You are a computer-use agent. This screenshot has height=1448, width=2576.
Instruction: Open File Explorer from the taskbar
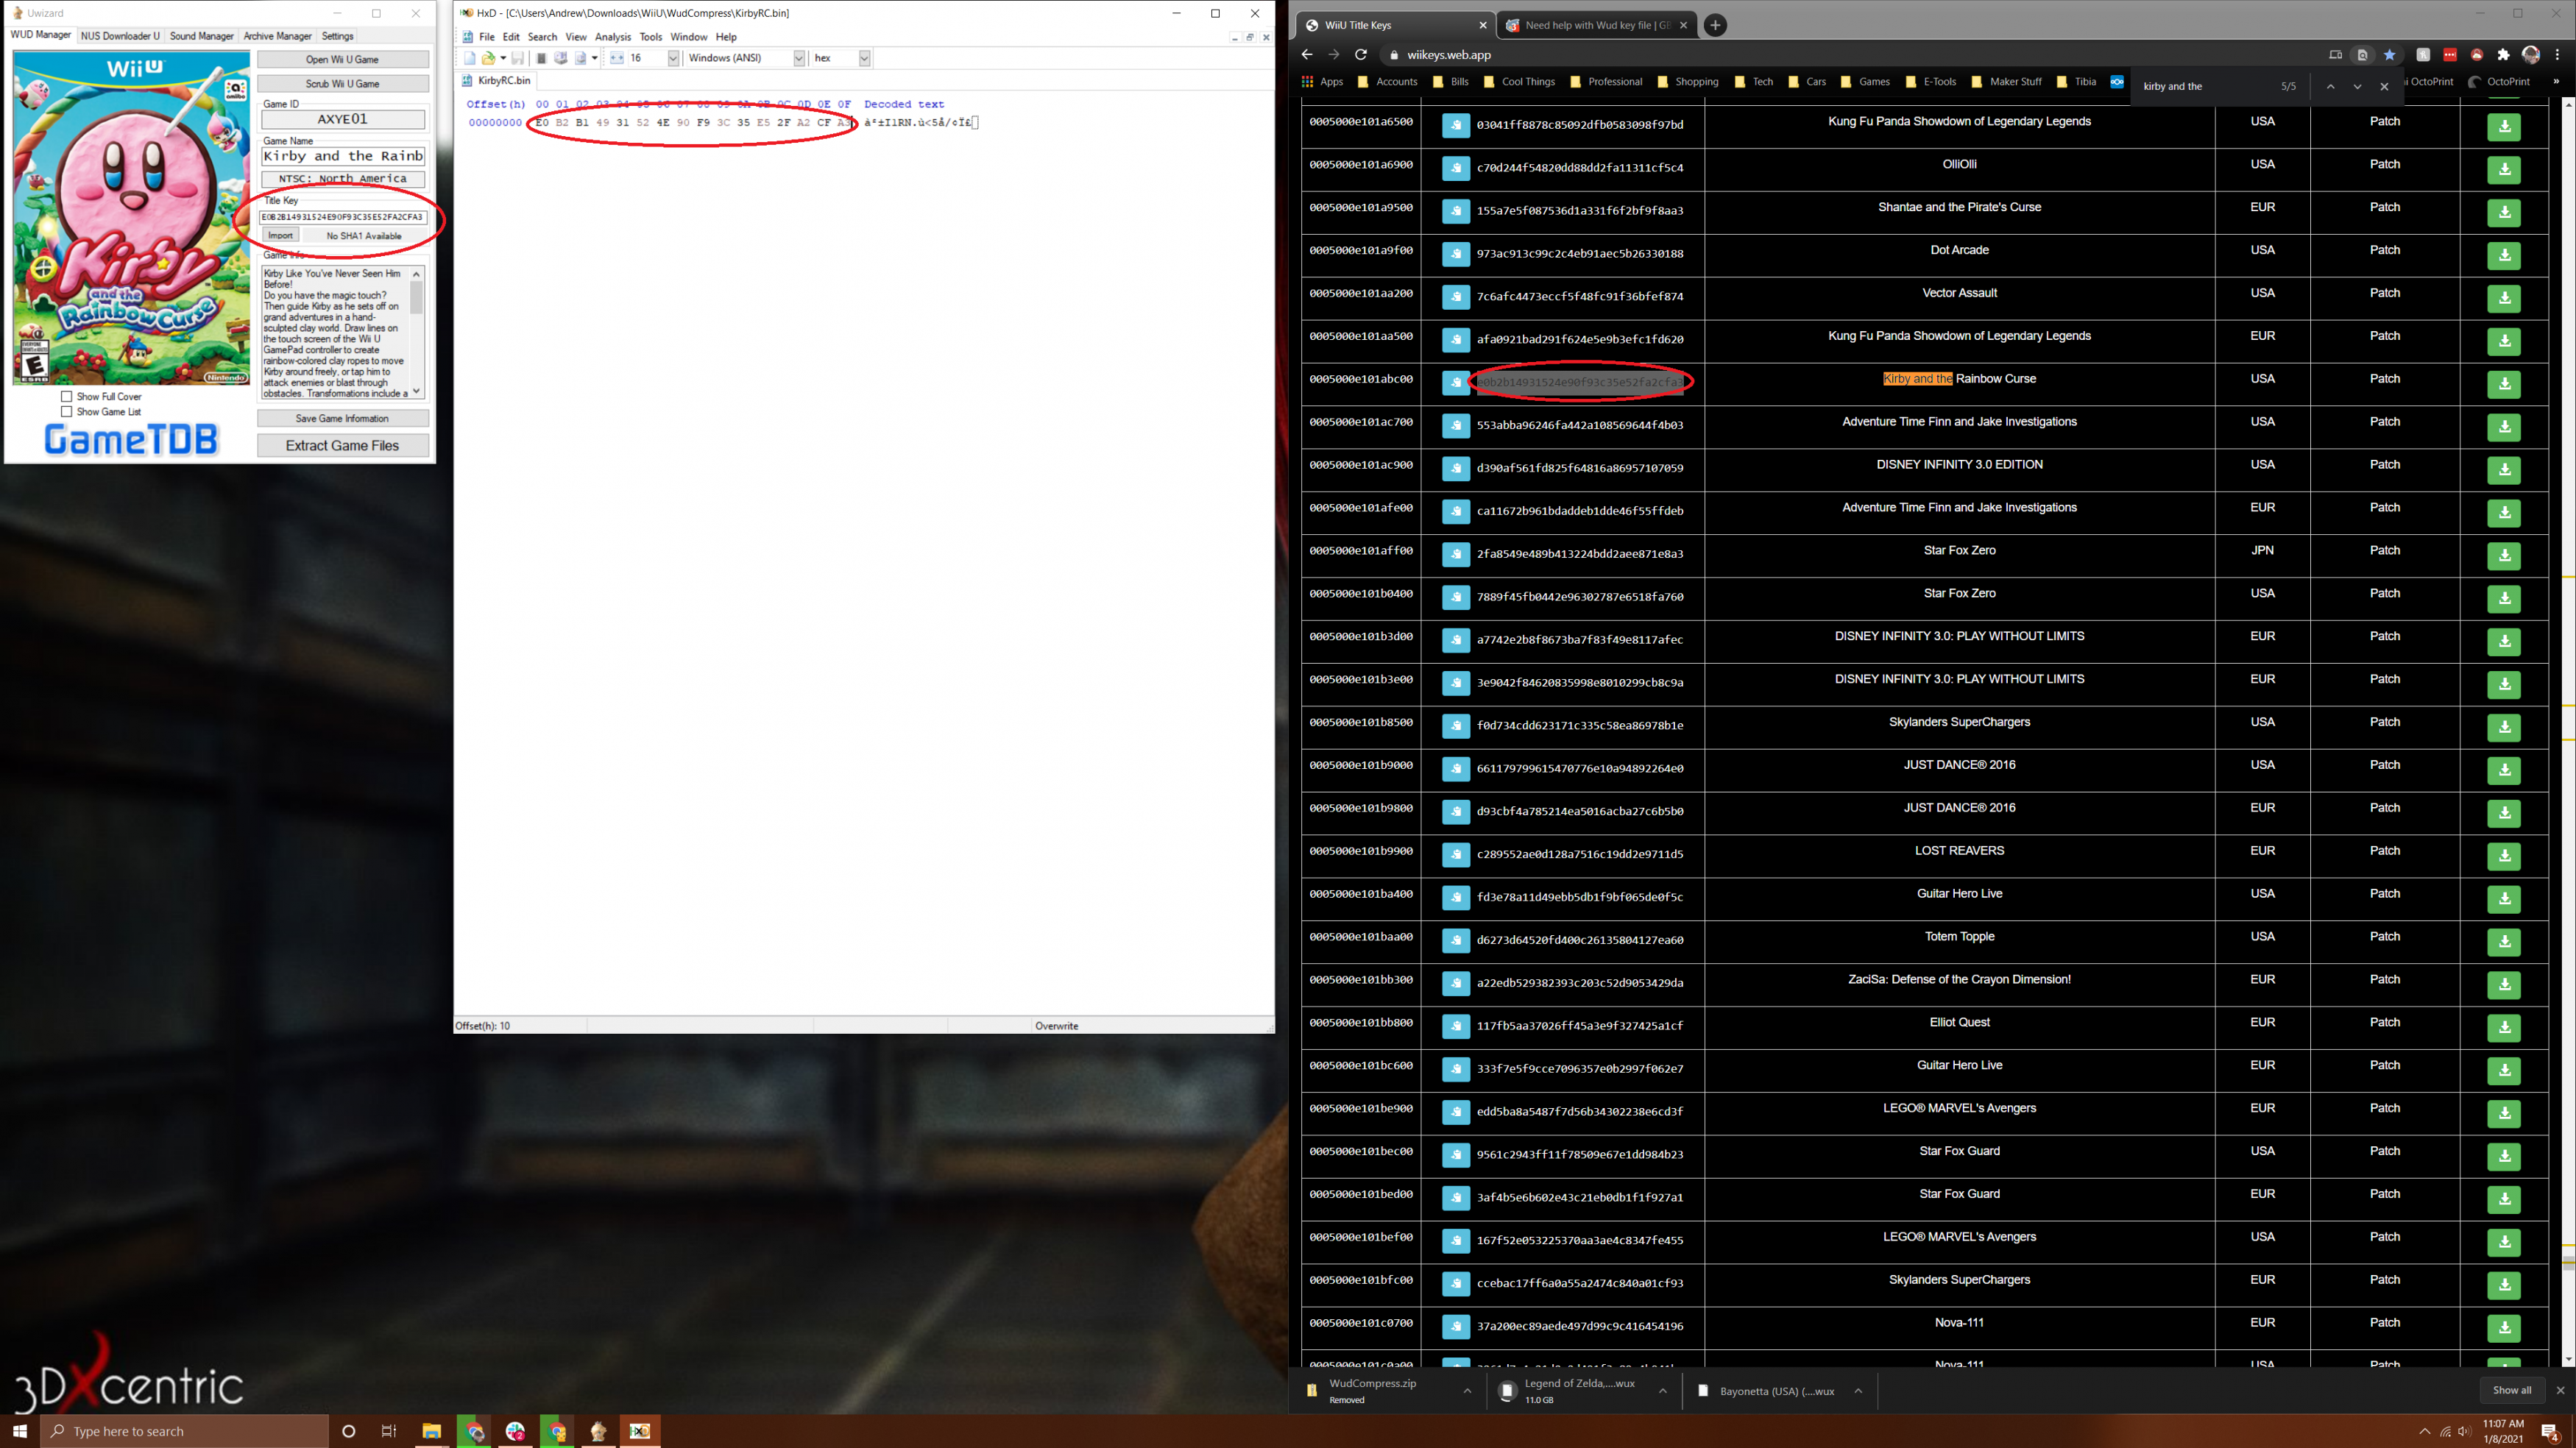[432, 1431]
